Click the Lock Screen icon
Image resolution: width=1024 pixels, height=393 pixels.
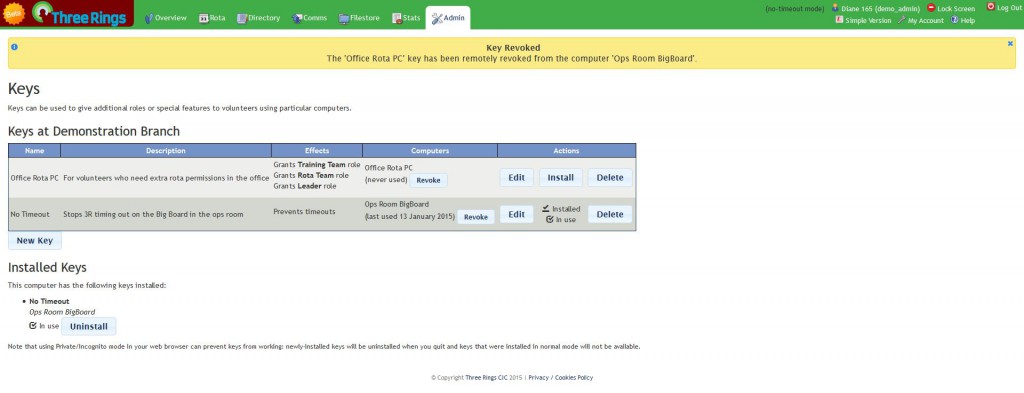931,8
